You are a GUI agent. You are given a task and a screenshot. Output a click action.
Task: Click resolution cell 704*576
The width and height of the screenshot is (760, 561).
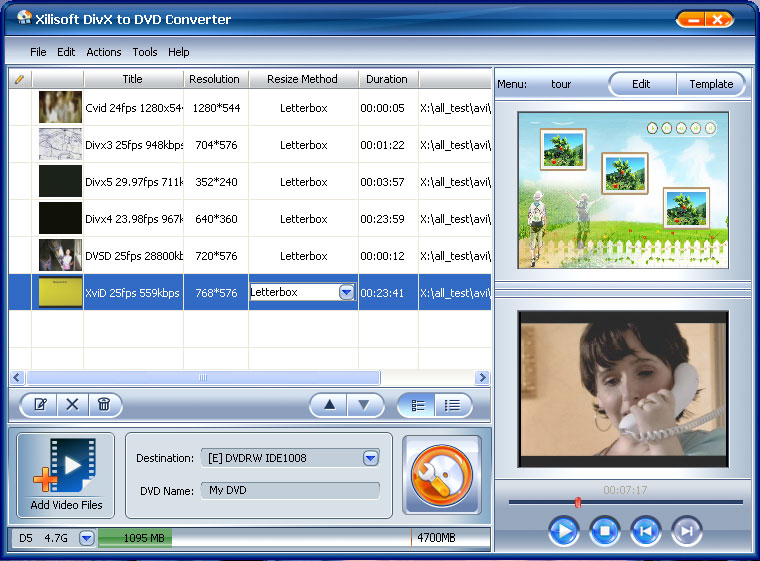coord(216,145)
